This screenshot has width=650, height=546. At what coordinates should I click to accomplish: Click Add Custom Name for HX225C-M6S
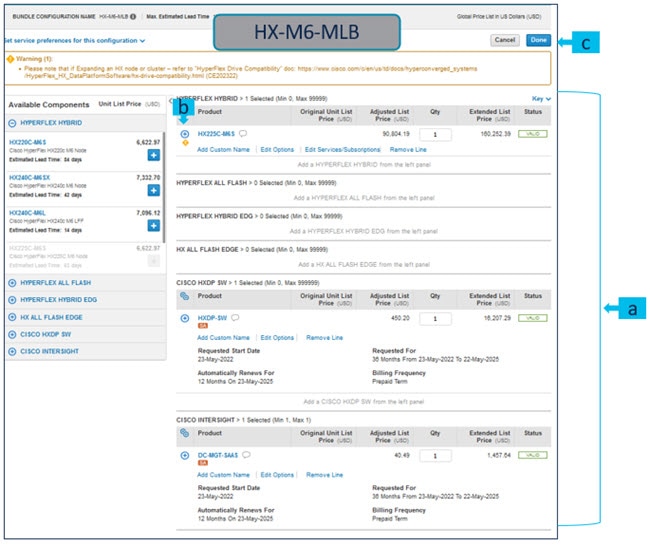point(223,150)
